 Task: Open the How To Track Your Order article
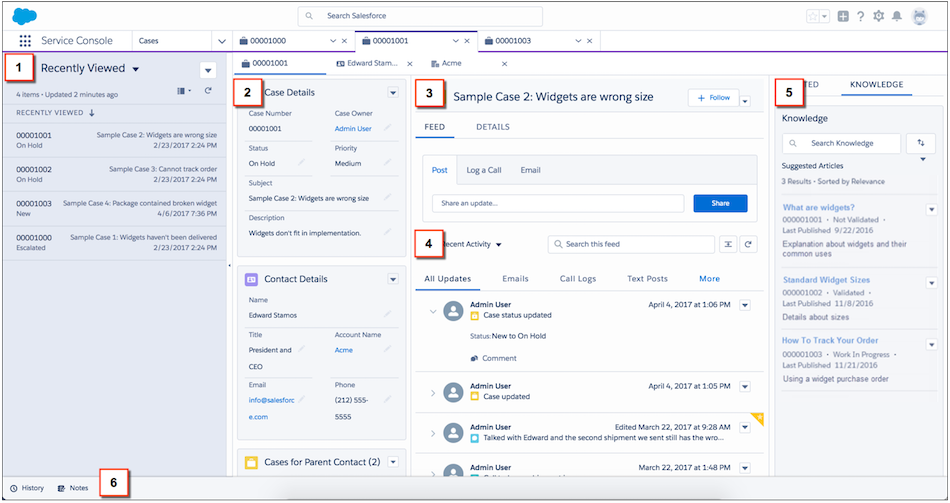point(830,341)
